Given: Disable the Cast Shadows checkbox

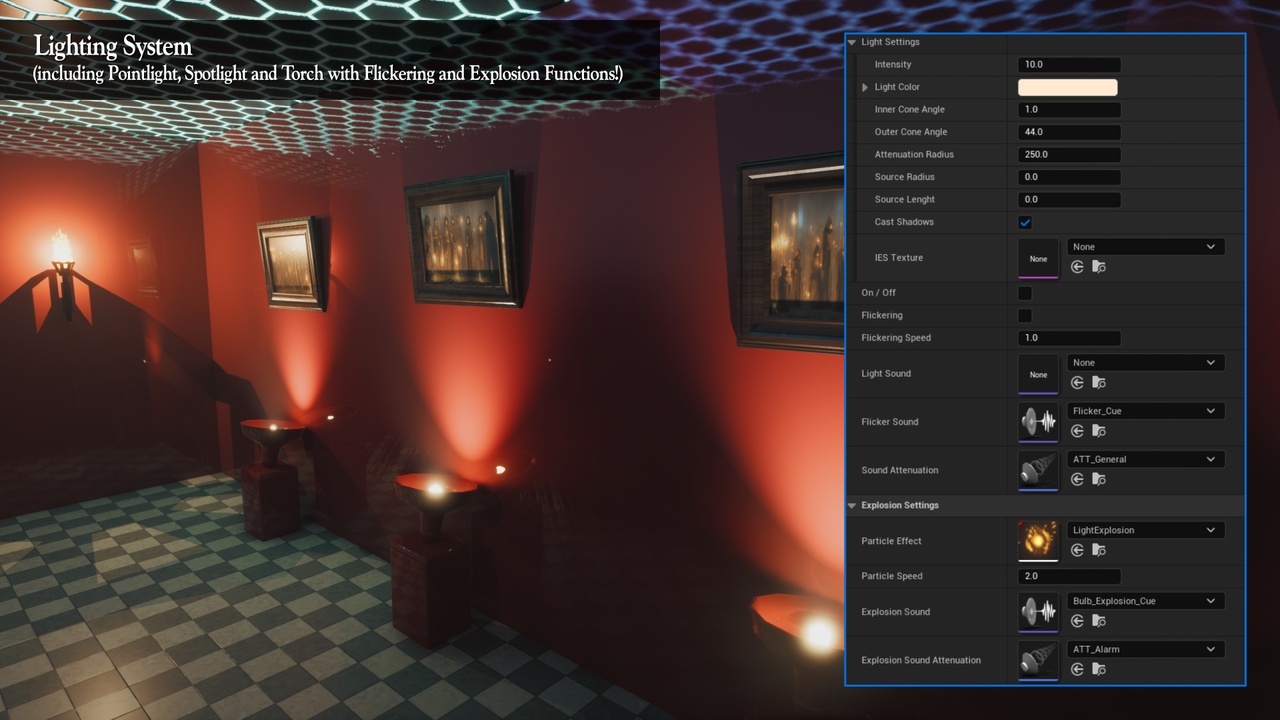Looking at the screenshot, I should tap(1025, 222).
